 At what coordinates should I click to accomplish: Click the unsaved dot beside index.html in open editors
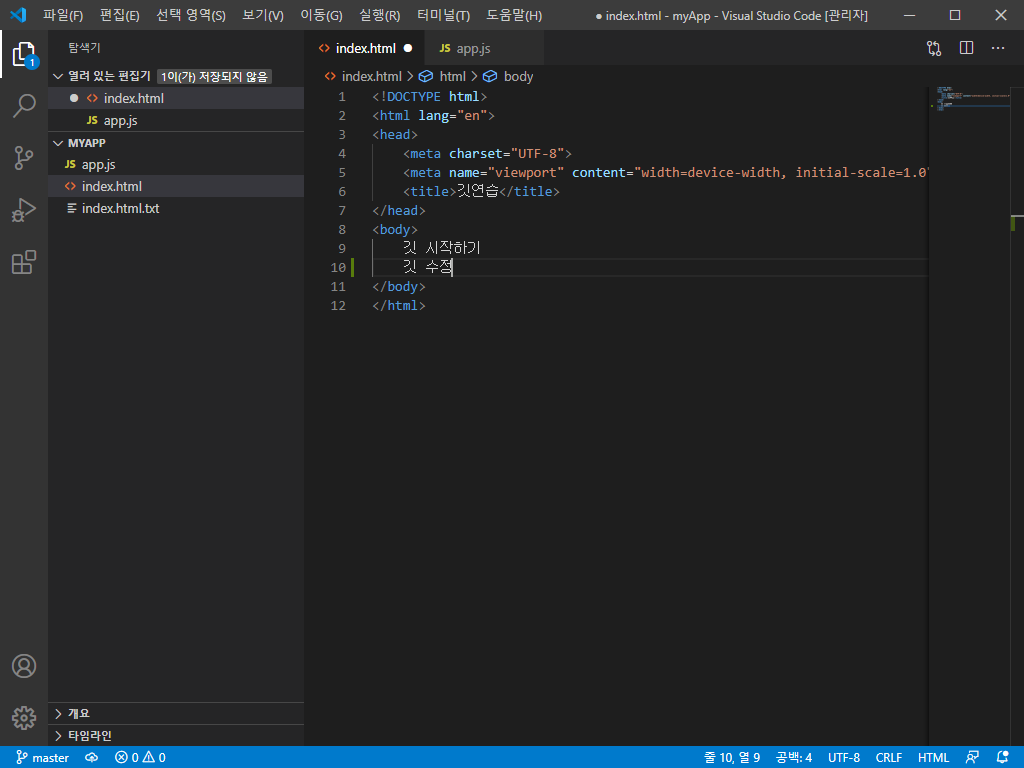[x=74, y=98]
